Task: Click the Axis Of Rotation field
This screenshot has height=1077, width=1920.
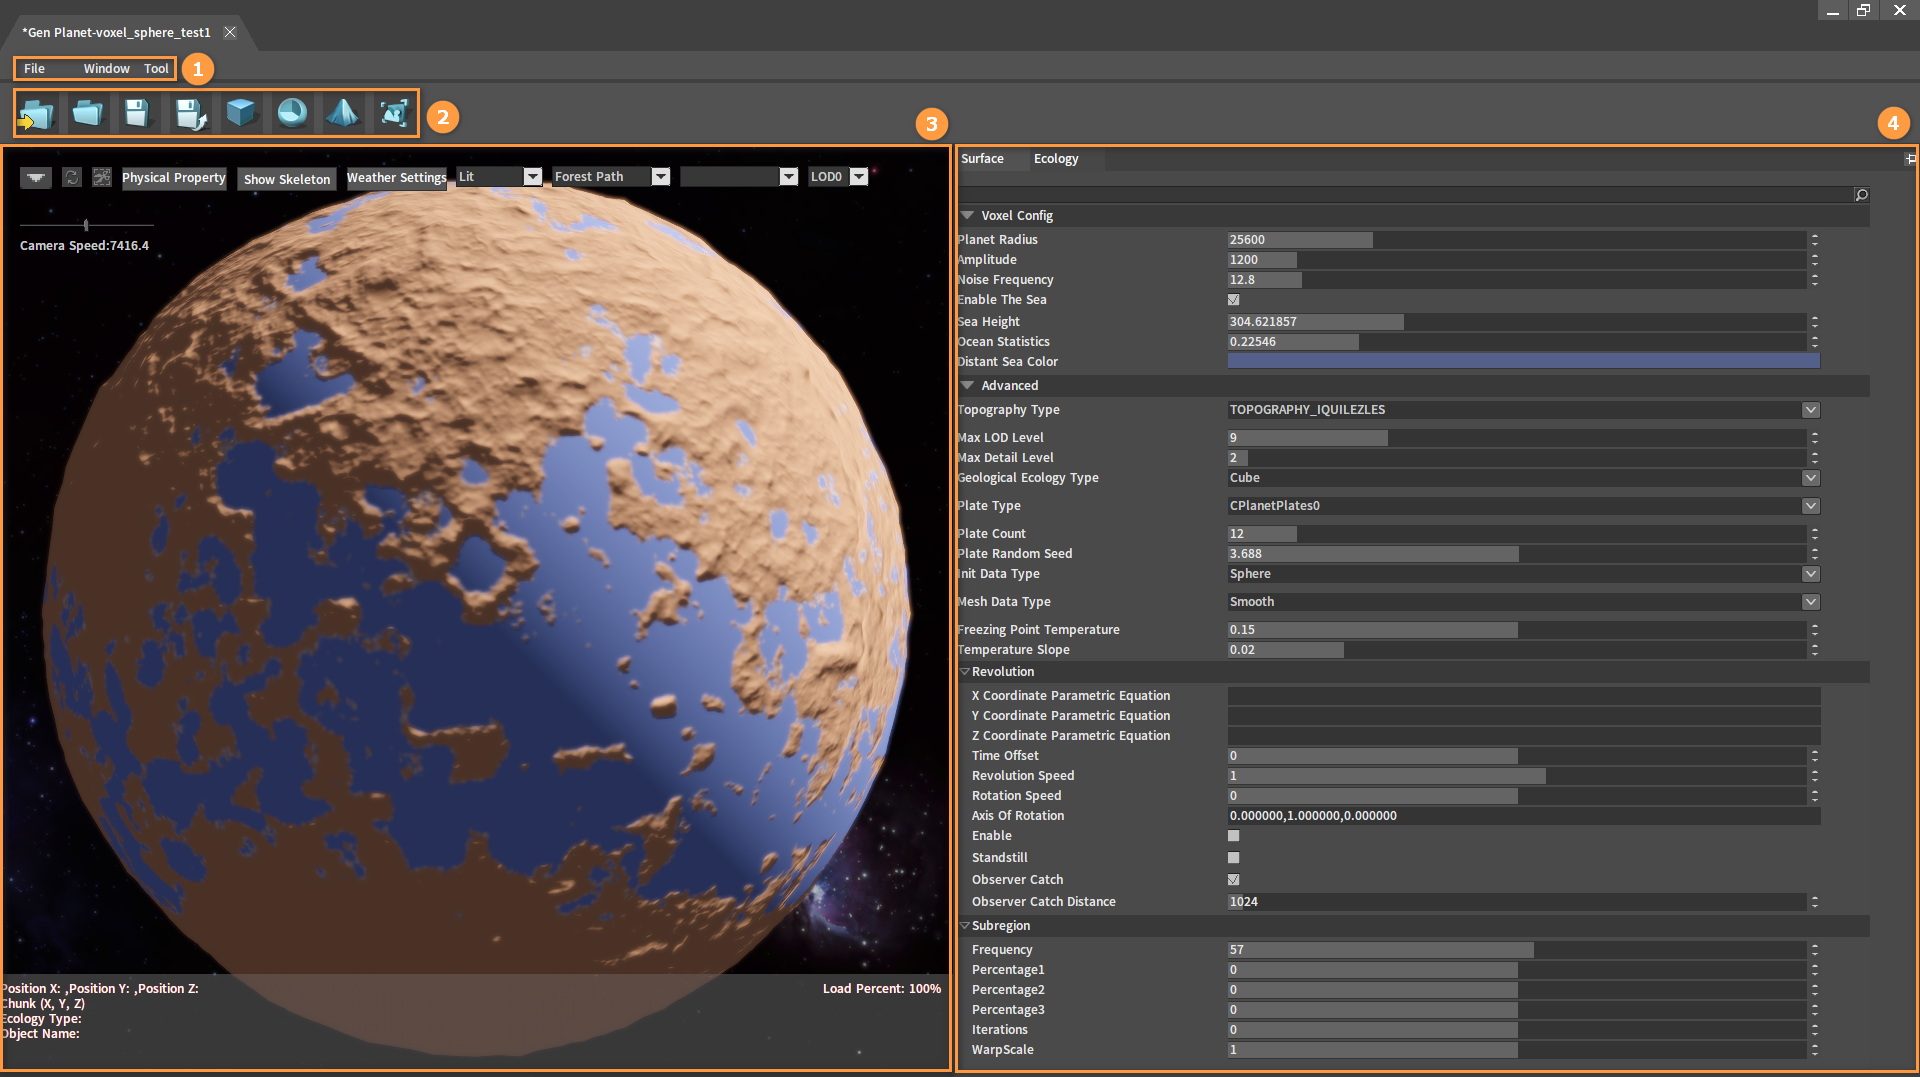Action: [x=1523, y=816]
